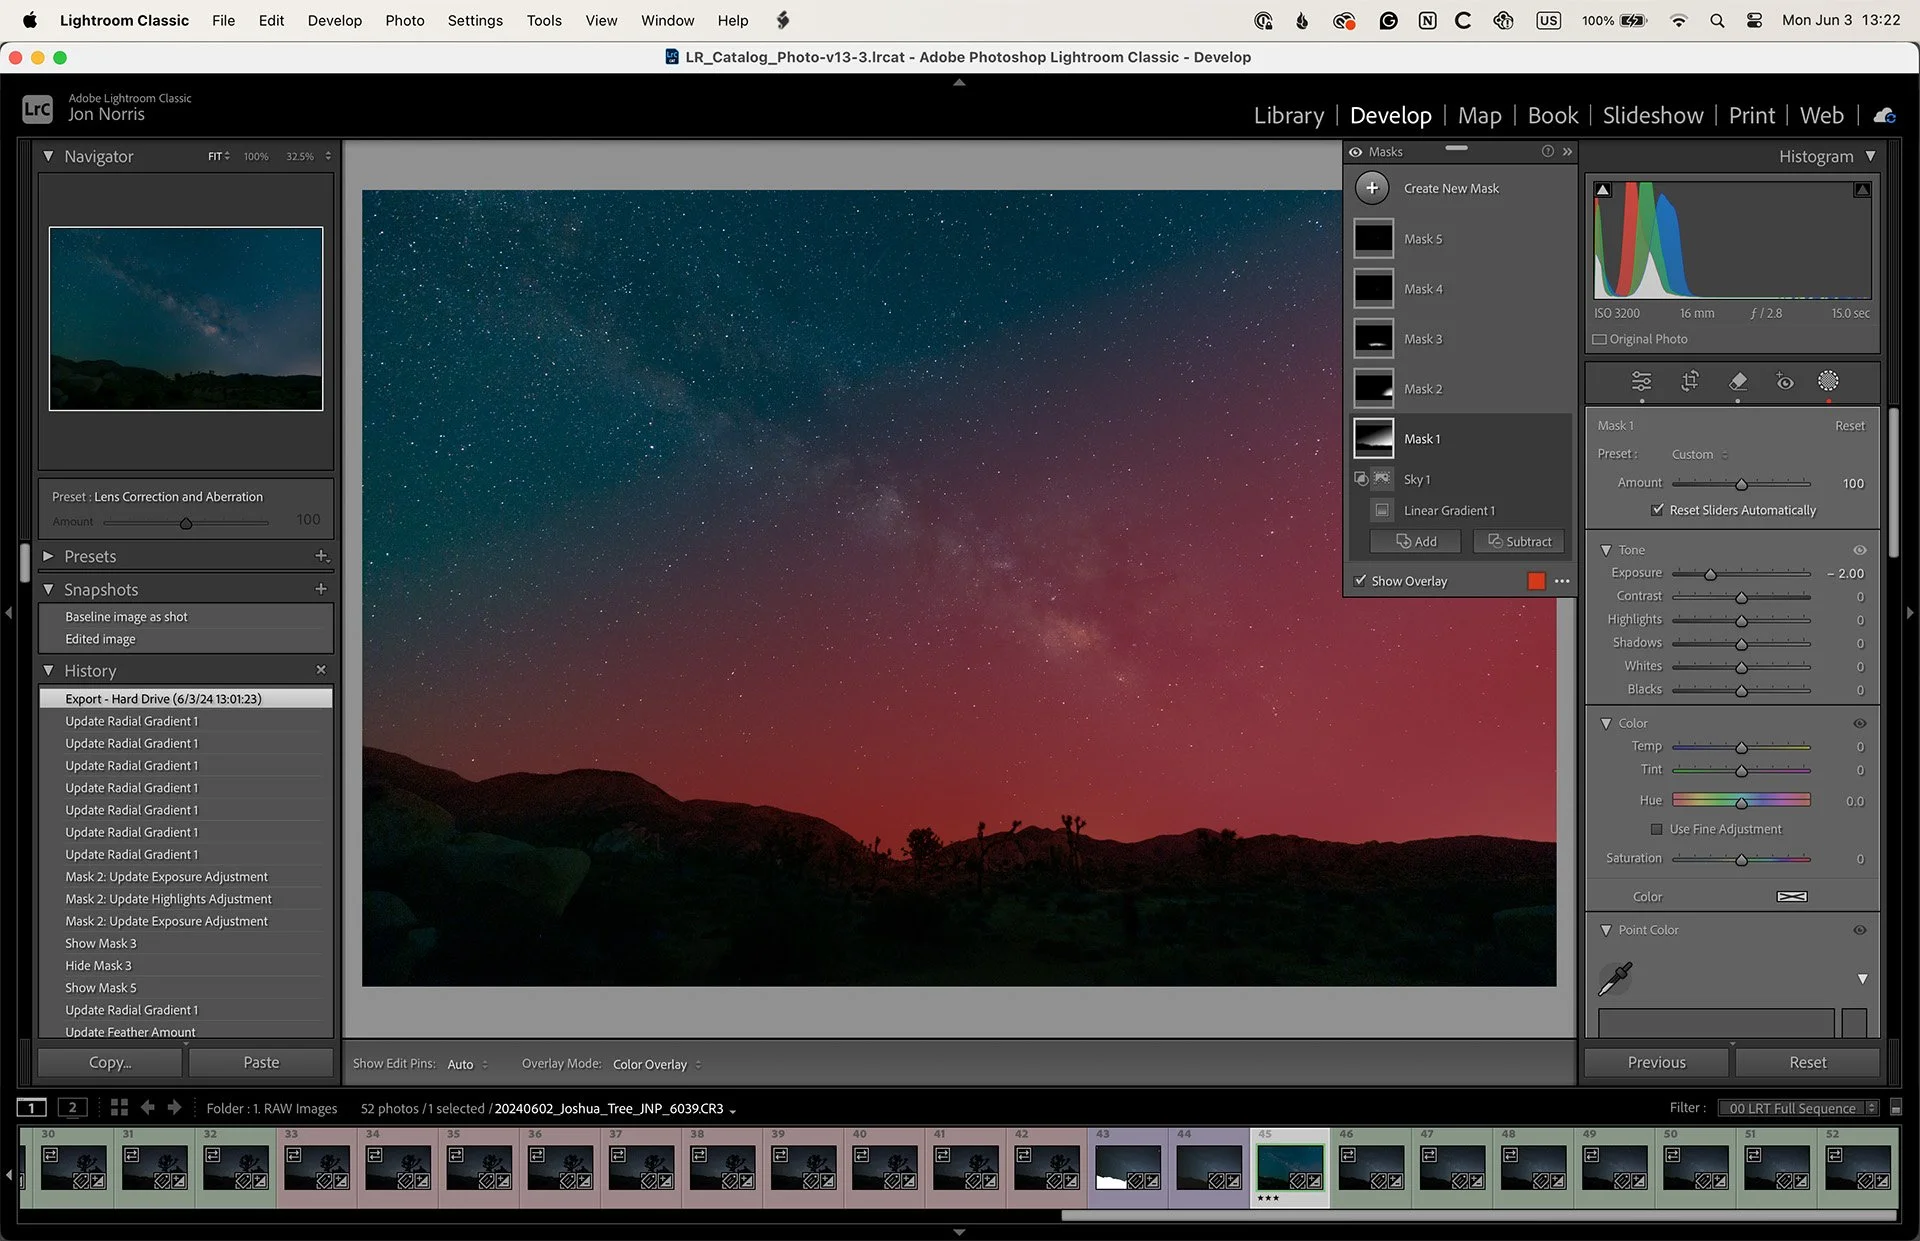The width and height of the screenshot is (1920, 1241).
Task: Collapse the Navigator panel
Action: point(48,156)
